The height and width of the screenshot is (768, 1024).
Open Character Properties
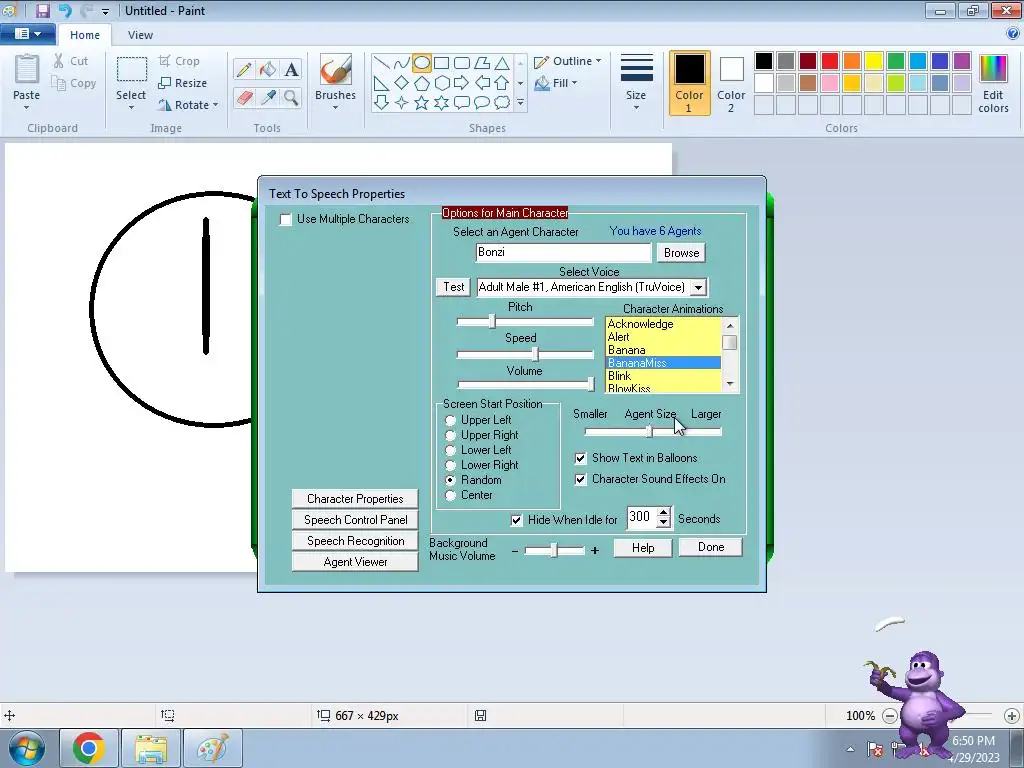355,499
